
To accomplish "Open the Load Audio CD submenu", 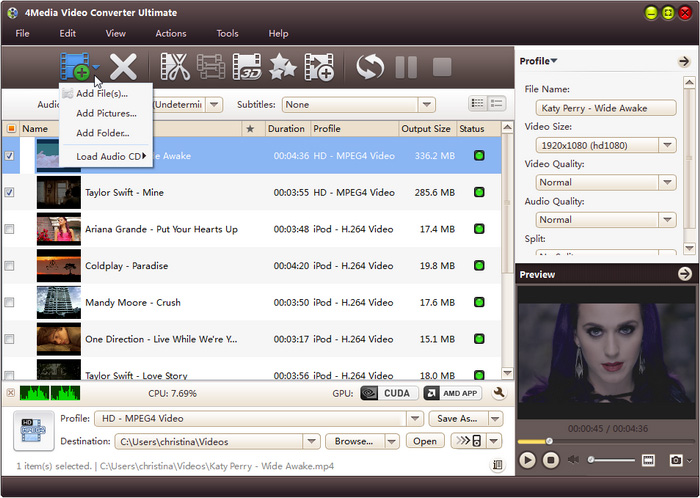I will click(105, 156).
